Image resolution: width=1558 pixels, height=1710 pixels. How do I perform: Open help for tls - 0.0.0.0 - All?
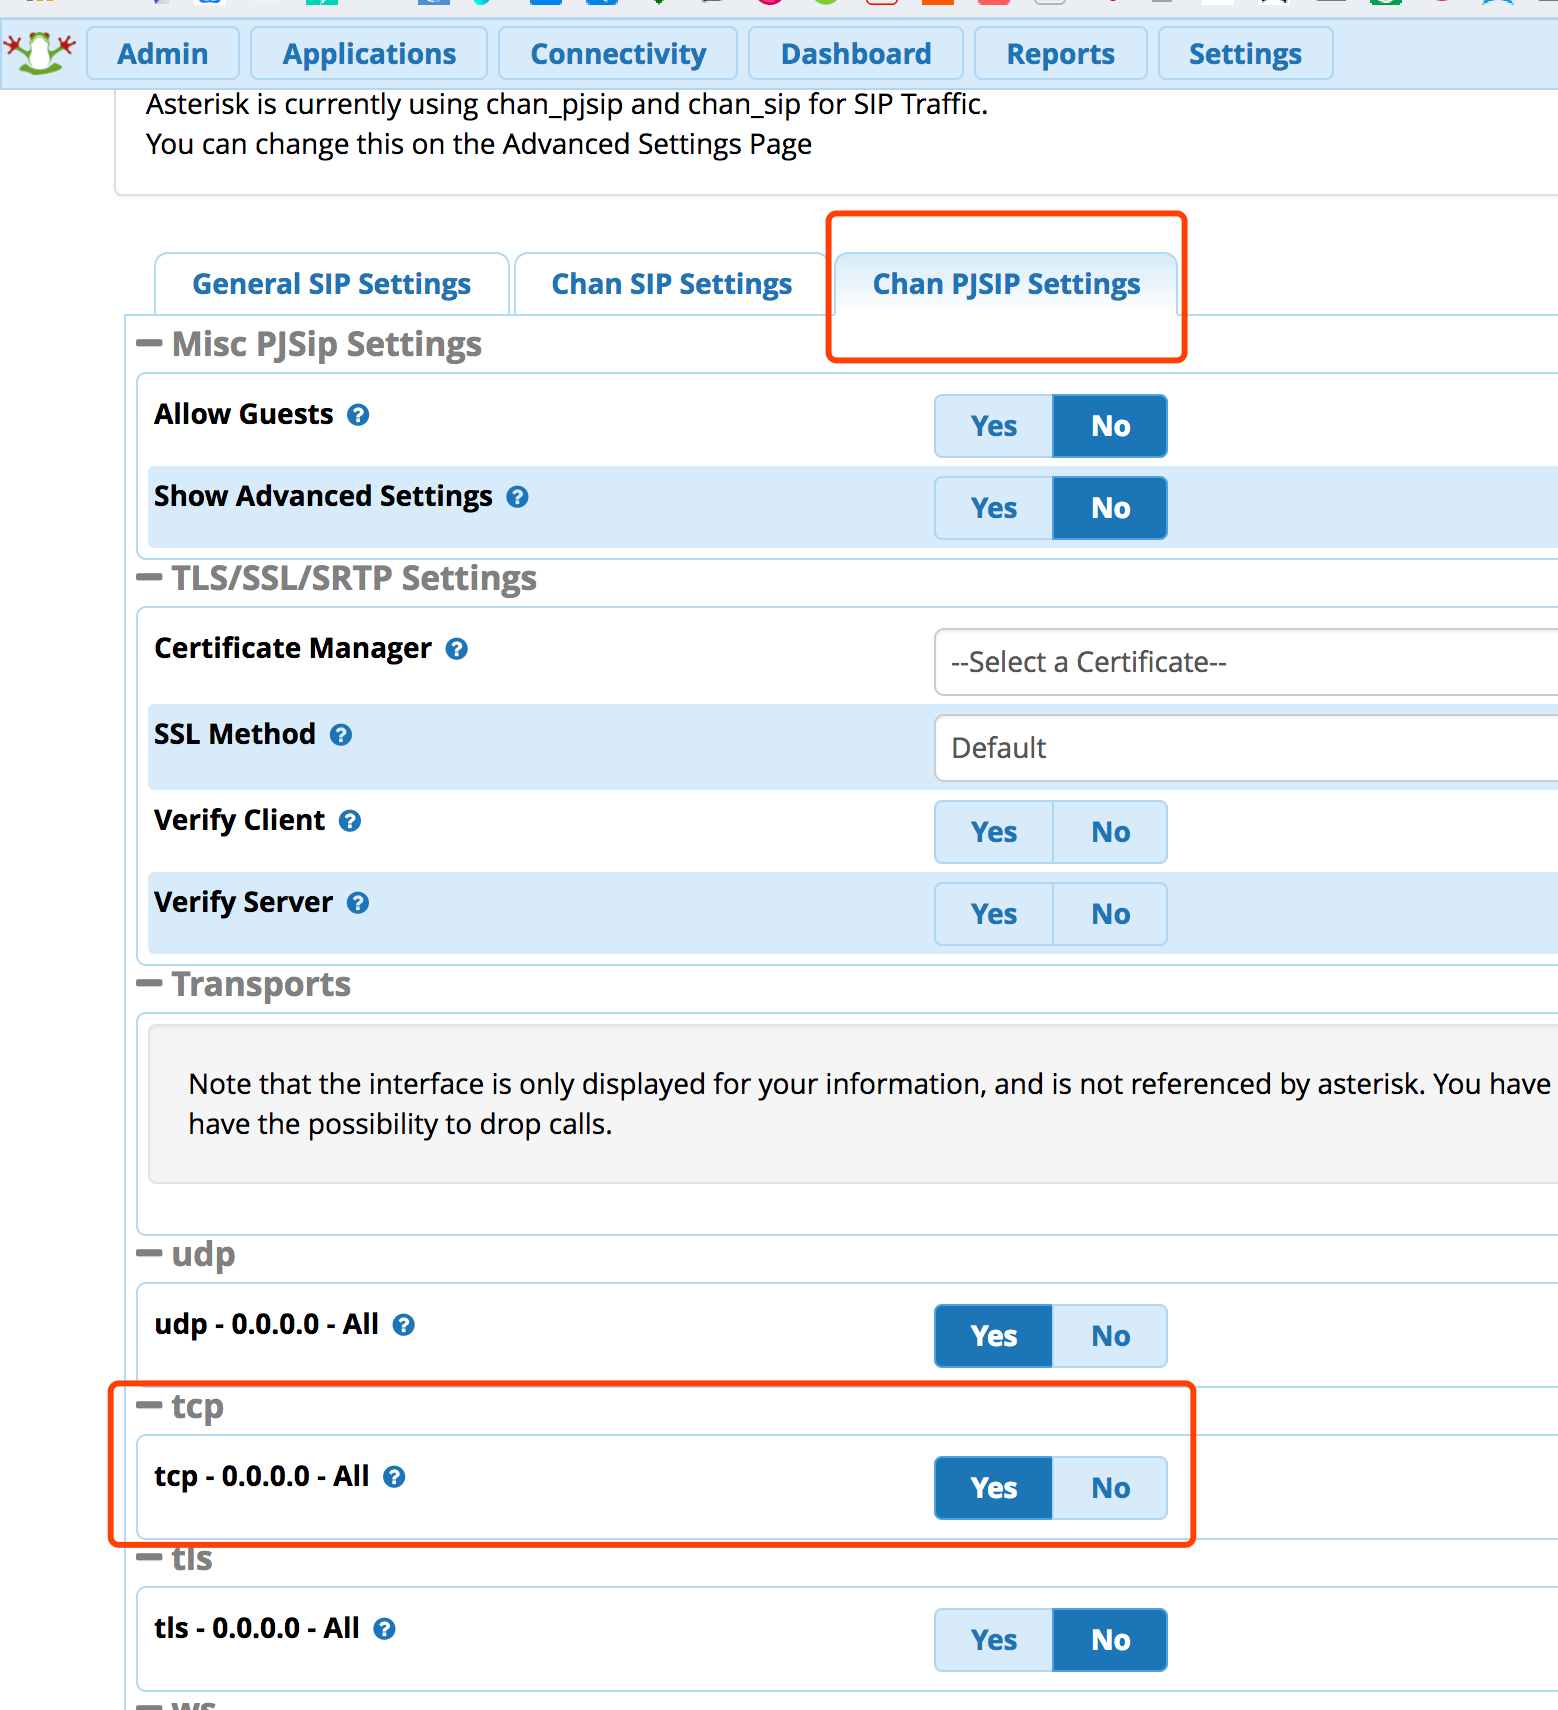[385, 1629]
